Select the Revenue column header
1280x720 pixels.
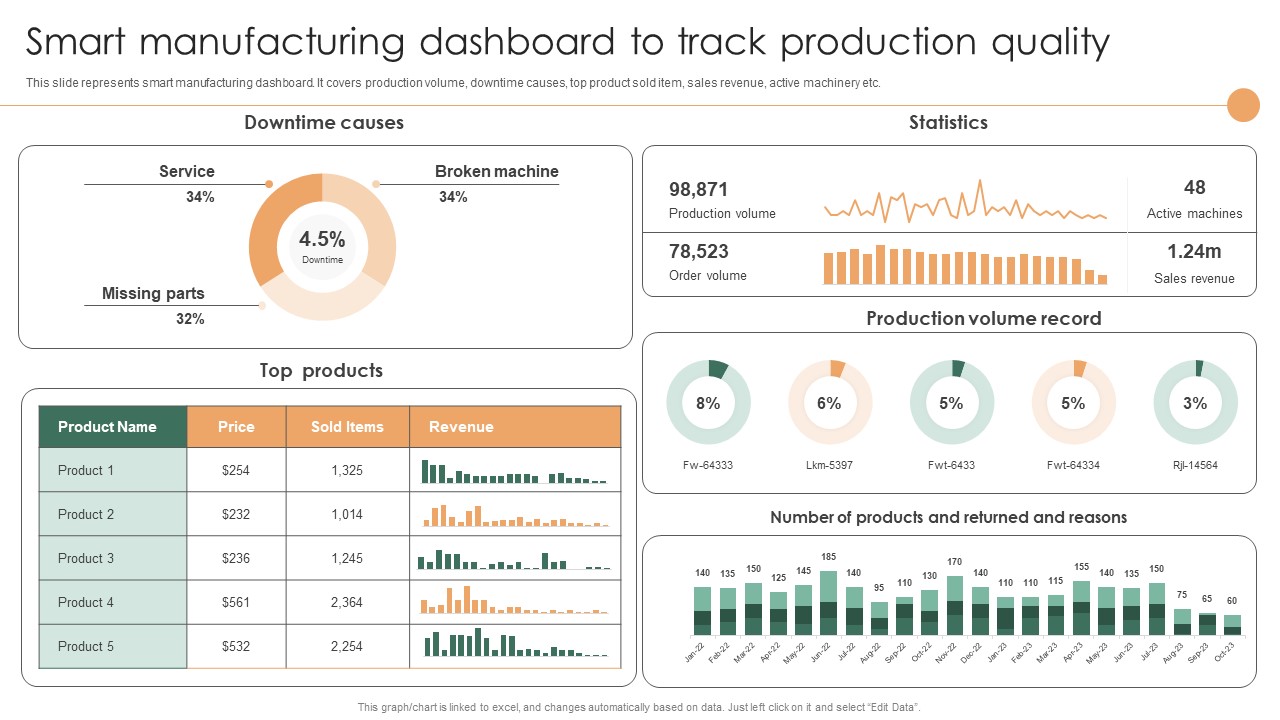point(515,427)
